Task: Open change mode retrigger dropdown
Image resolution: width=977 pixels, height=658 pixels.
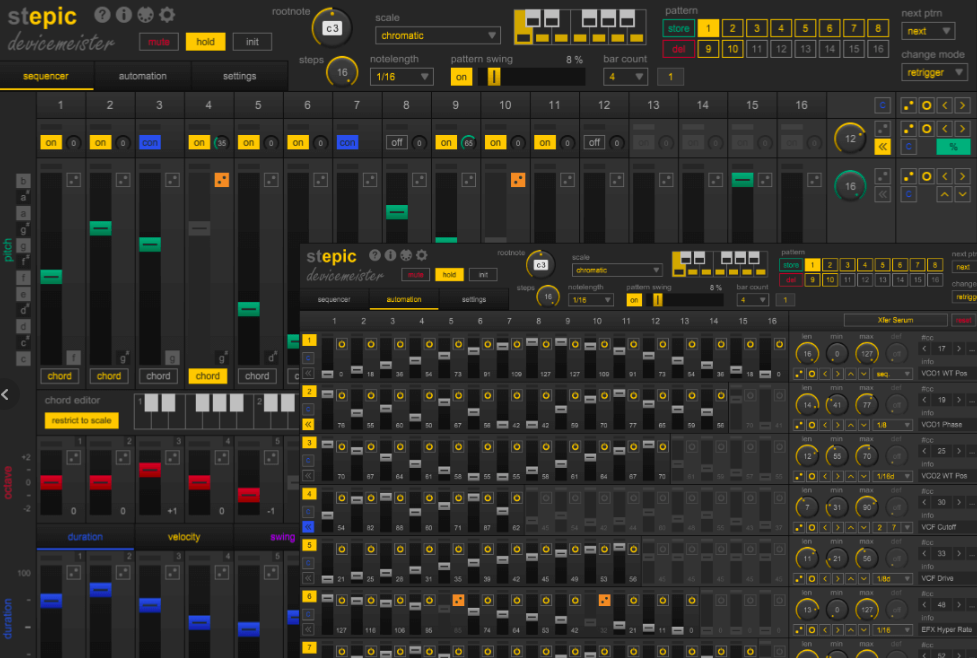Action: coord(934,72)
